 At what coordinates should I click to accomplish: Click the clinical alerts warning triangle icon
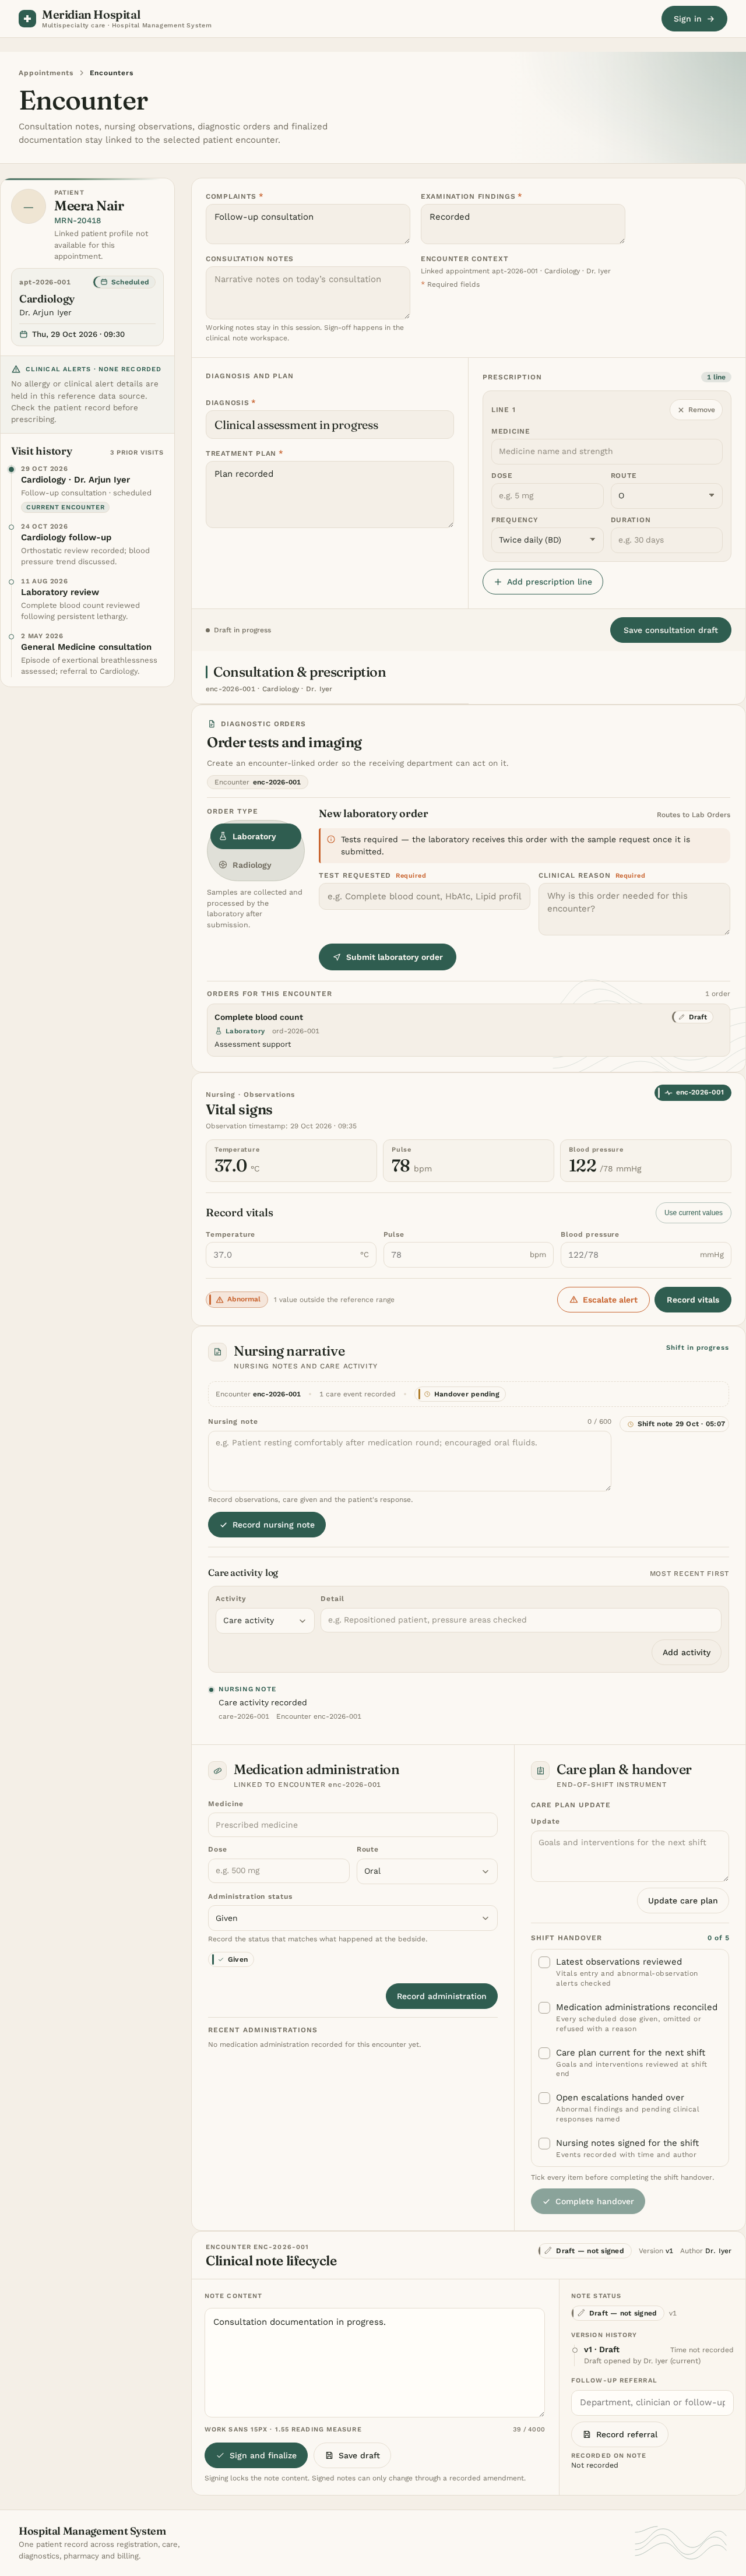tap(16, 369)
